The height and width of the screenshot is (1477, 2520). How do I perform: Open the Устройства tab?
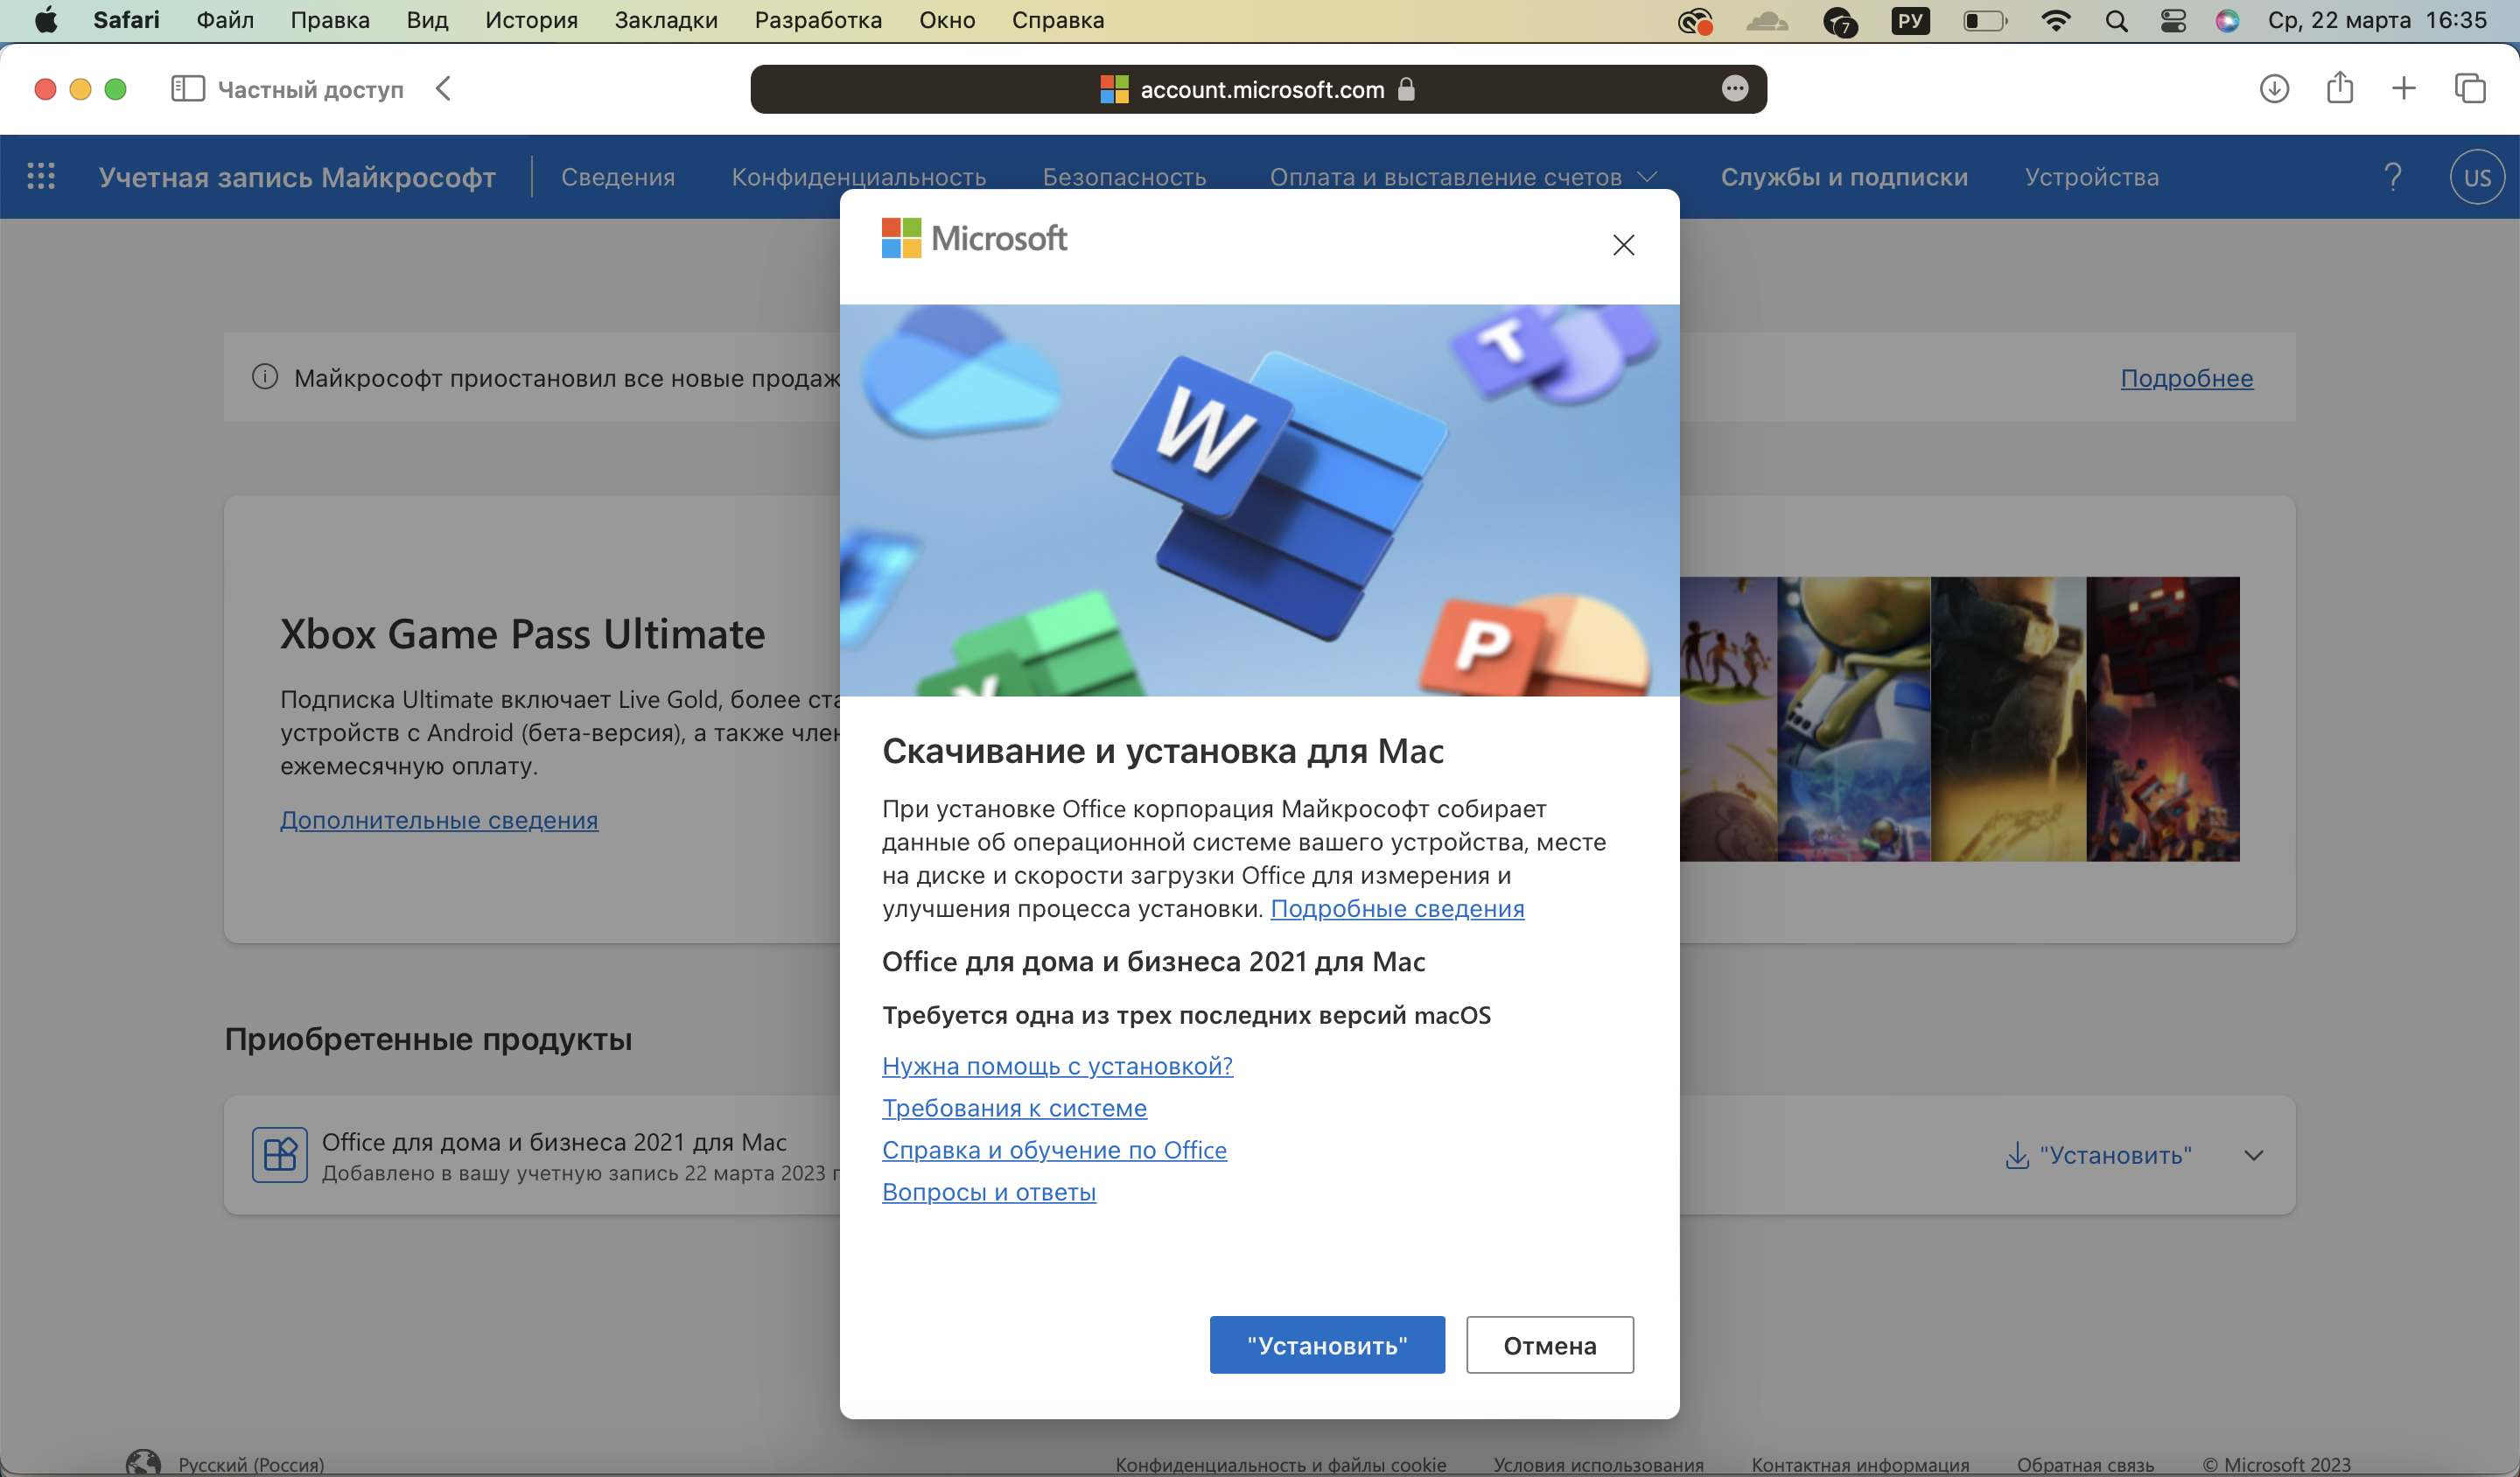[x=2092, y=177]
